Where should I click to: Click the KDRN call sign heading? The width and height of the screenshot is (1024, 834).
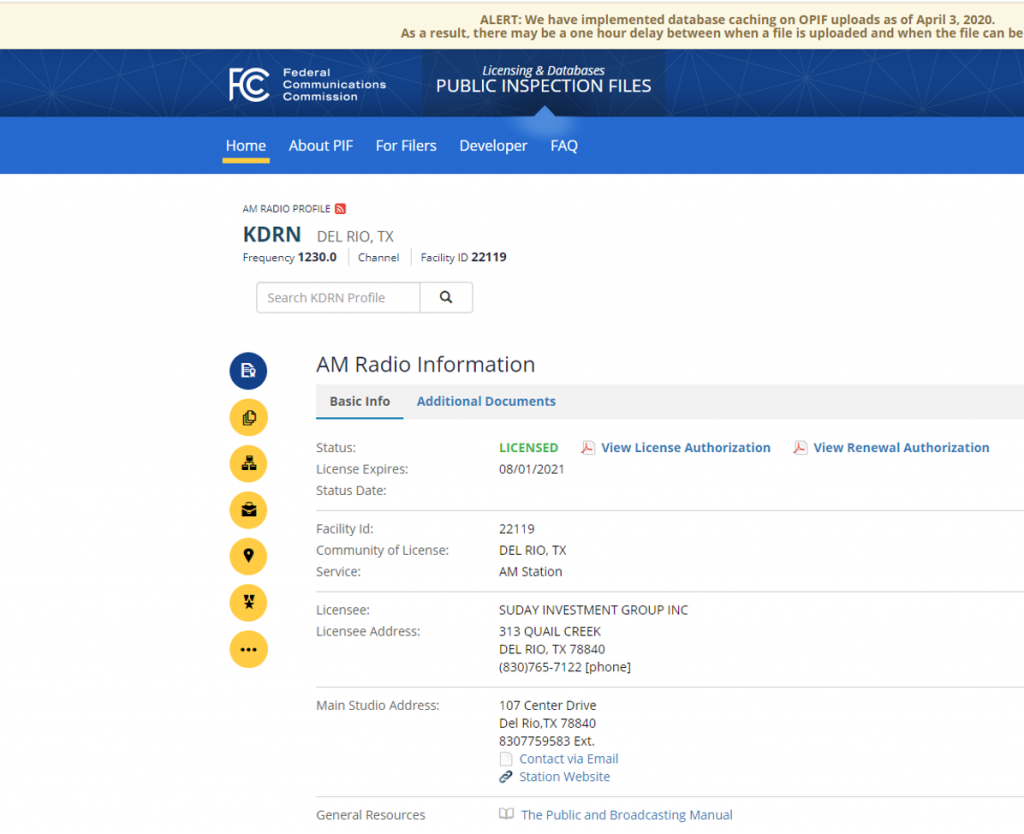tap(272, 234)
